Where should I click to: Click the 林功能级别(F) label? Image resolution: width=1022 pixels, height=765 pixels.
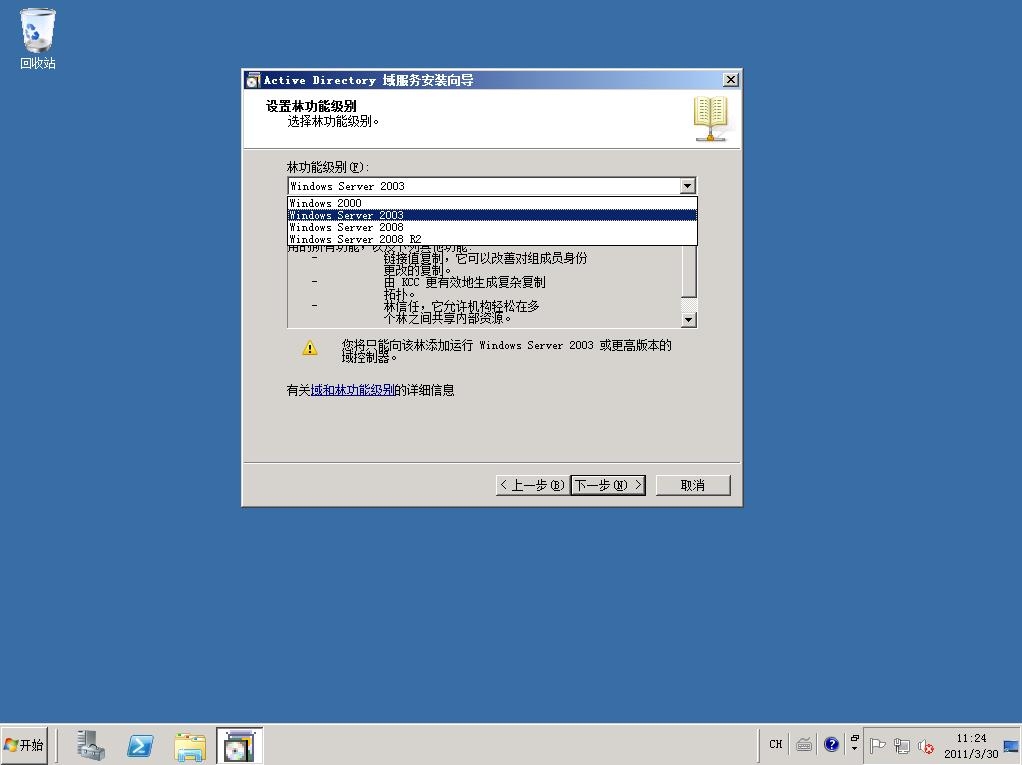pyautogui.click(x=328, y=167)
